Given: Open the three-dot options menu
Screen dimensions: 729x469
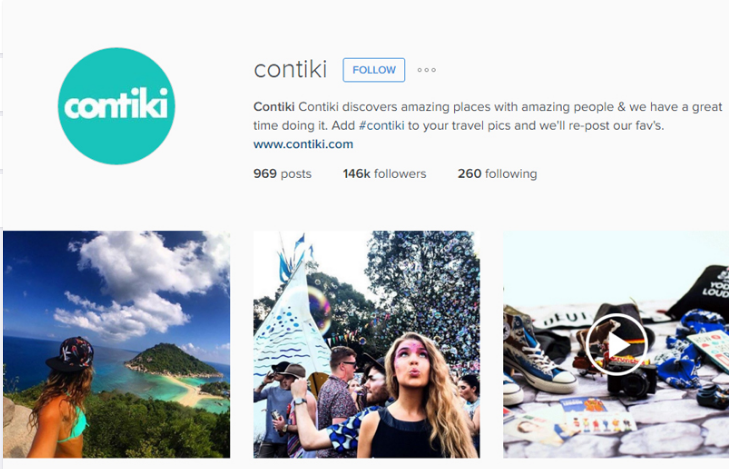Looking at the screenshot, I should tap(426, 70).
